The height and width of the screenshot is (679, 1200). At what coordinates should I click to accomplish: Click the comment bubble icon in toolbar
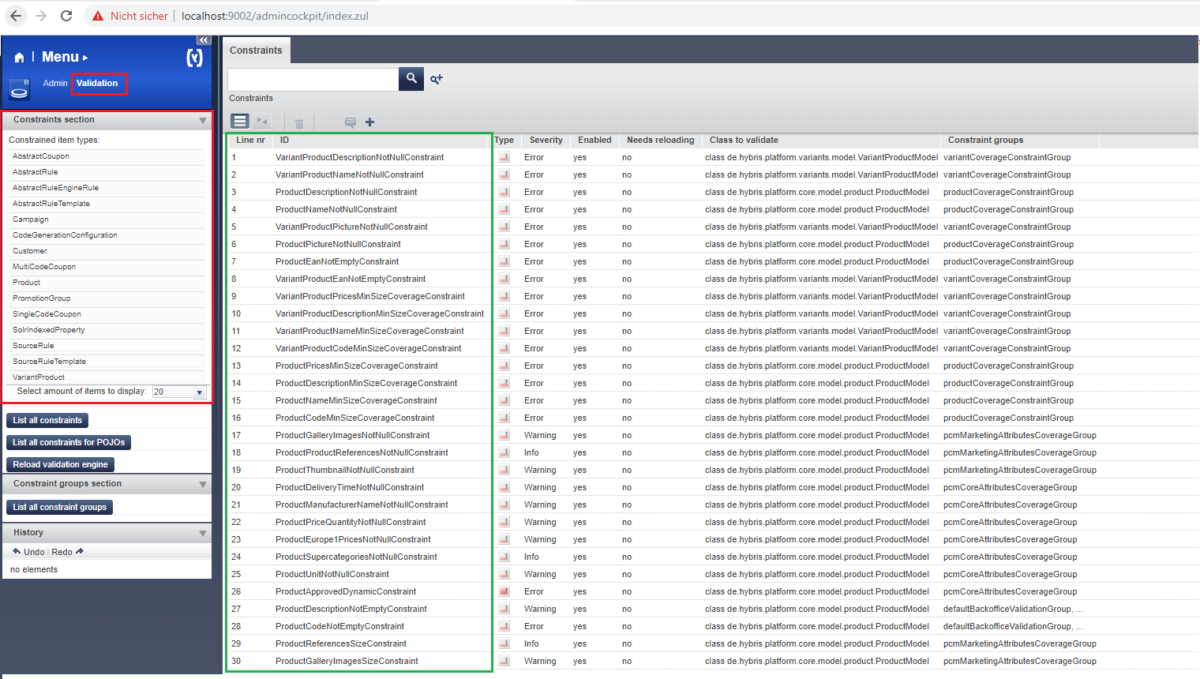click(x=350, y=123)
